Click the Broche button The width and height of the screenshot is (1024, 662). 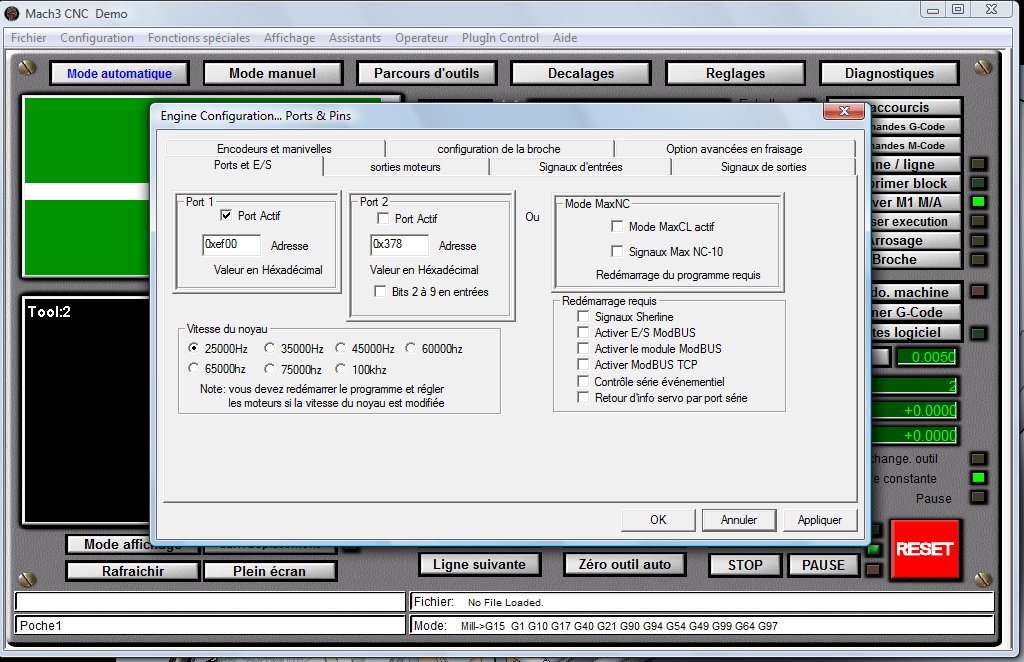tap(916, 259)
